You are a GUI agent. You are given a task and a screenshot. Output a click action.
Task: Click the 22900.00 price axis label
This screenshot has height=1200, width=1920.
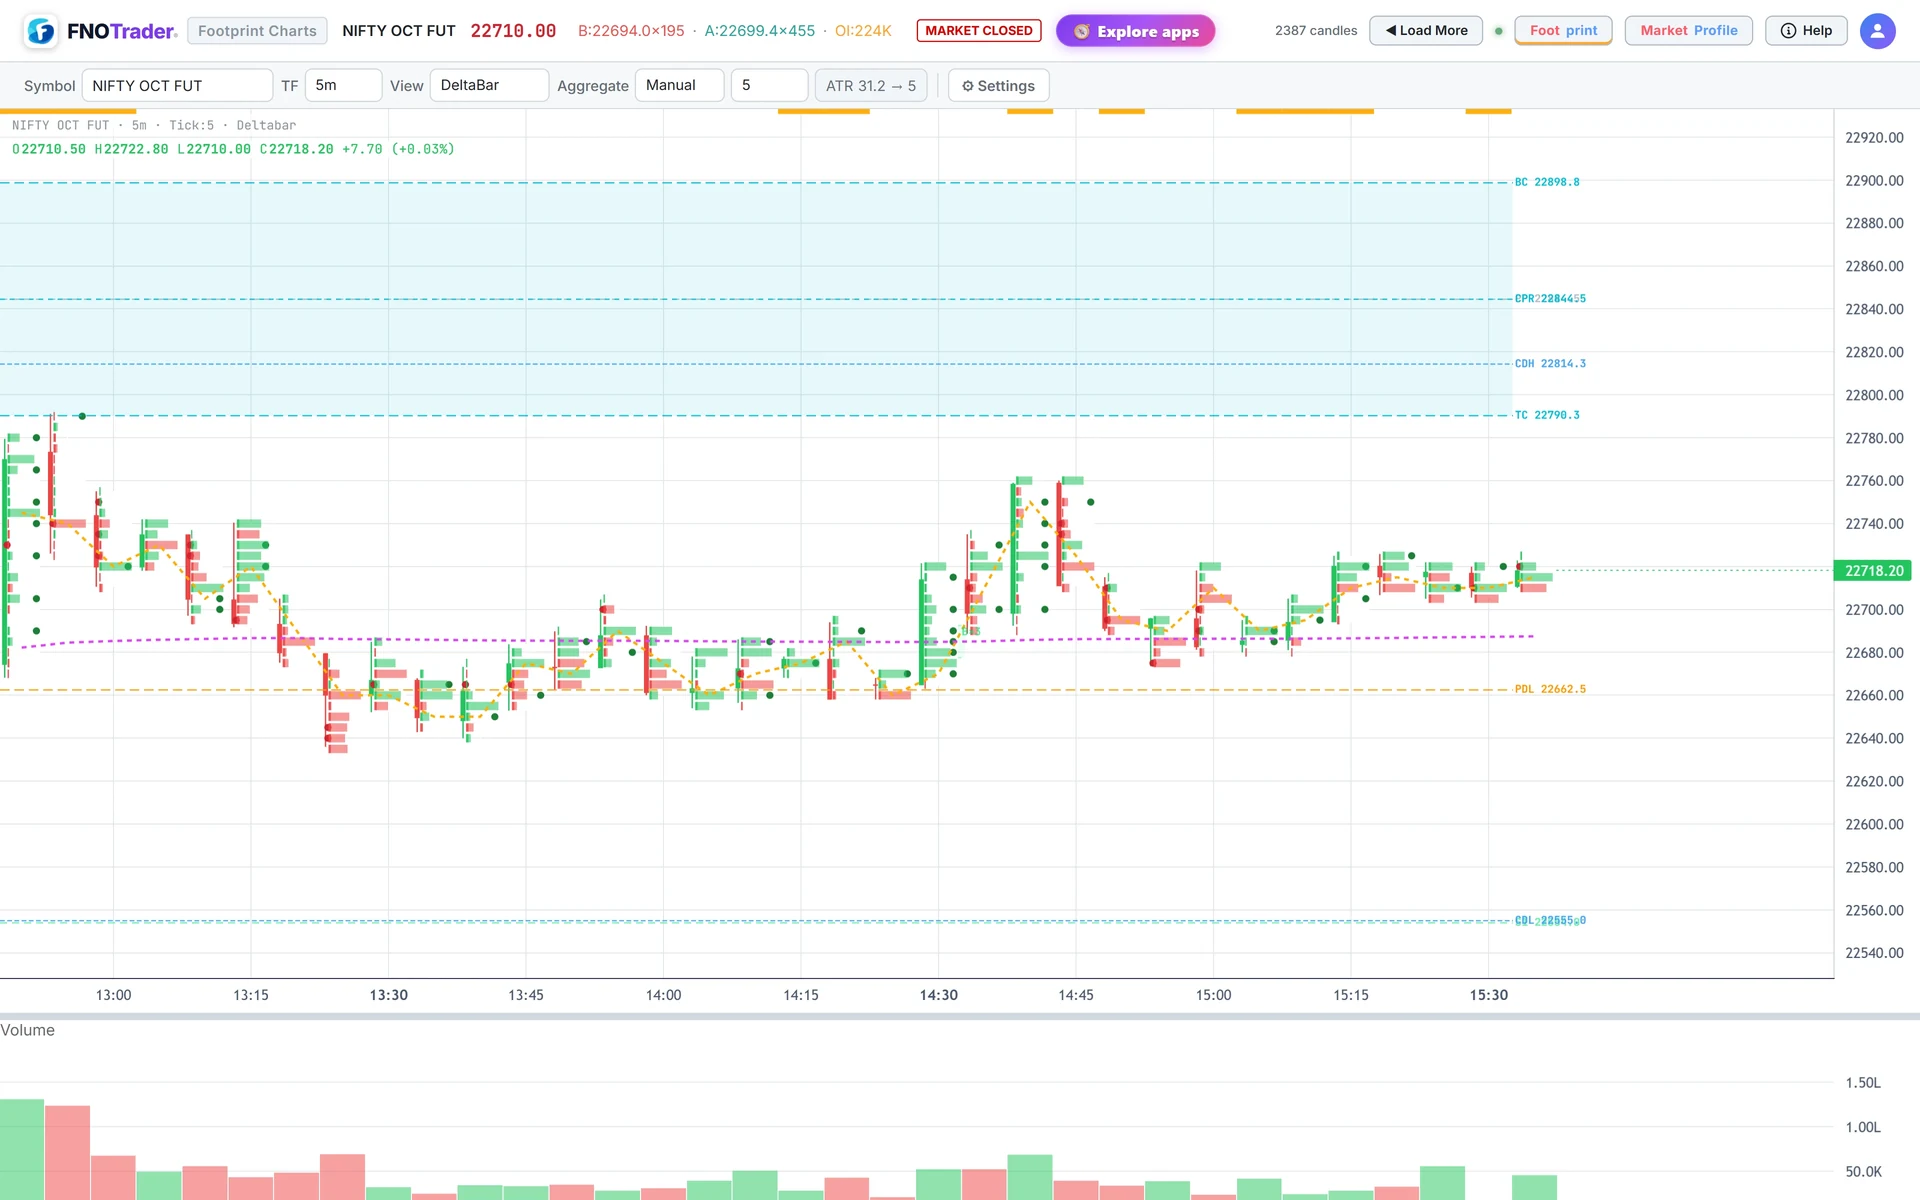click(x=1874, y=181)
